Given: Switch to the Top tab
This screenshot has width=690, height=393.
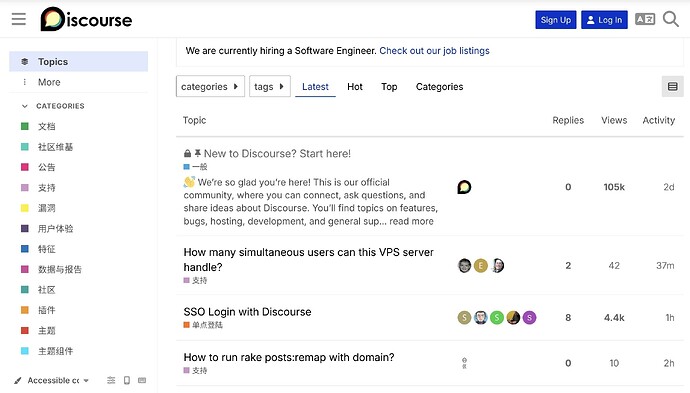Looking at the screenshot, I should pos(389,87).
